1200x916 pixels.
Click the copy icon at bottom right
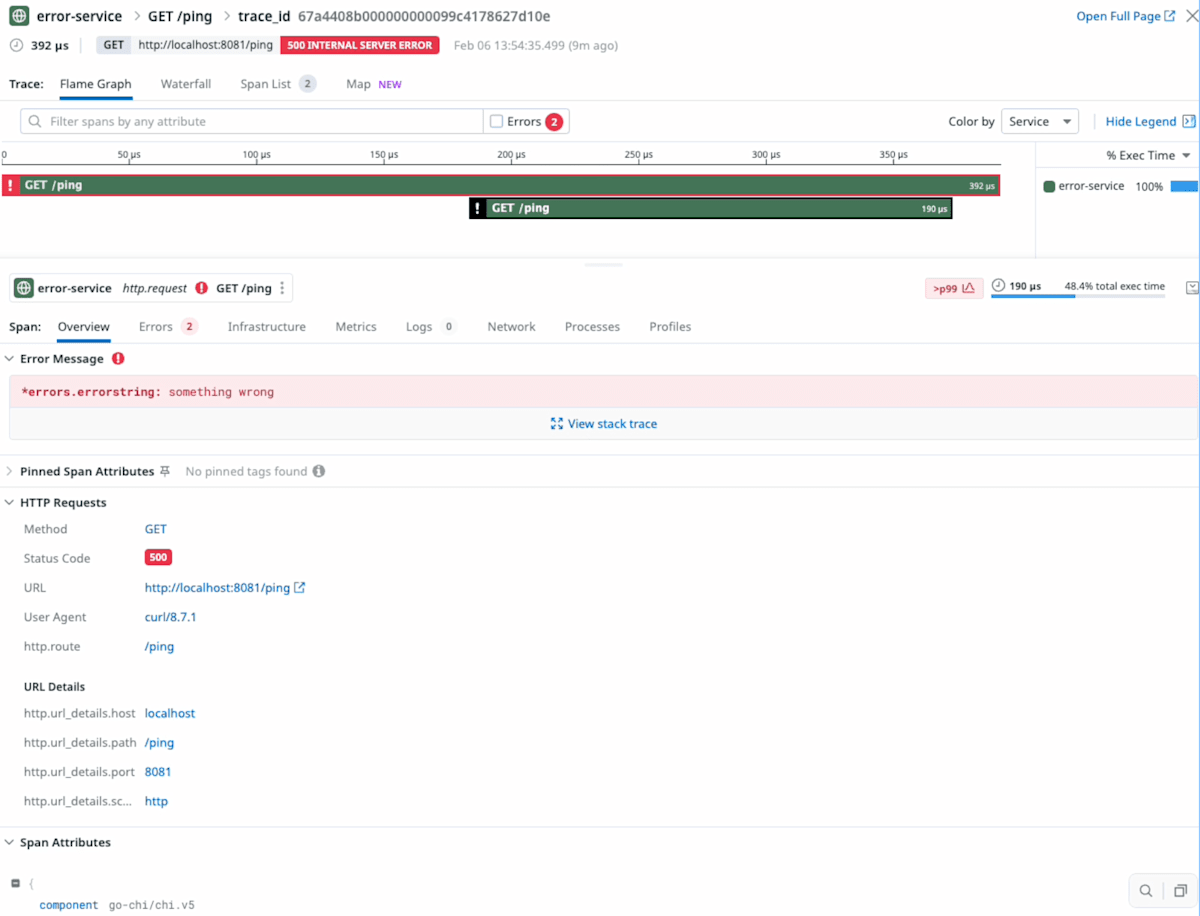click(x=1181, y=891)
